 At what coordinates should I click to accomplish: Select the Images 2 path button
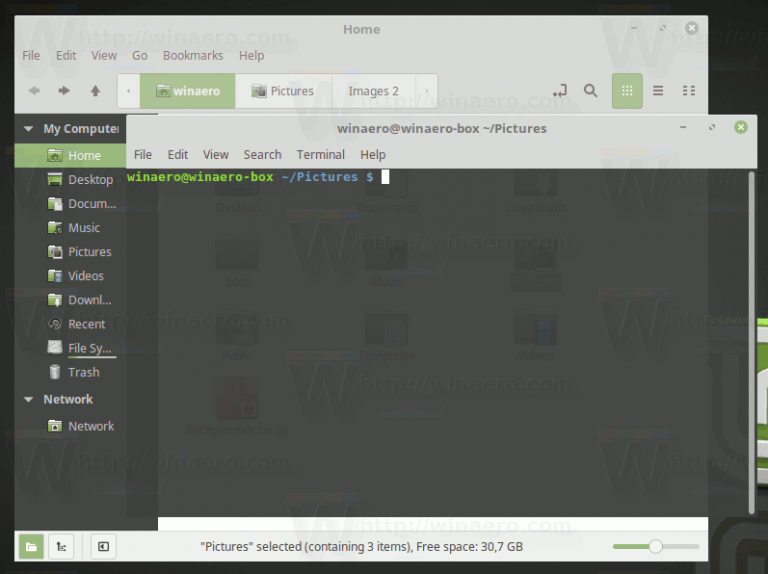coord(374,91)
